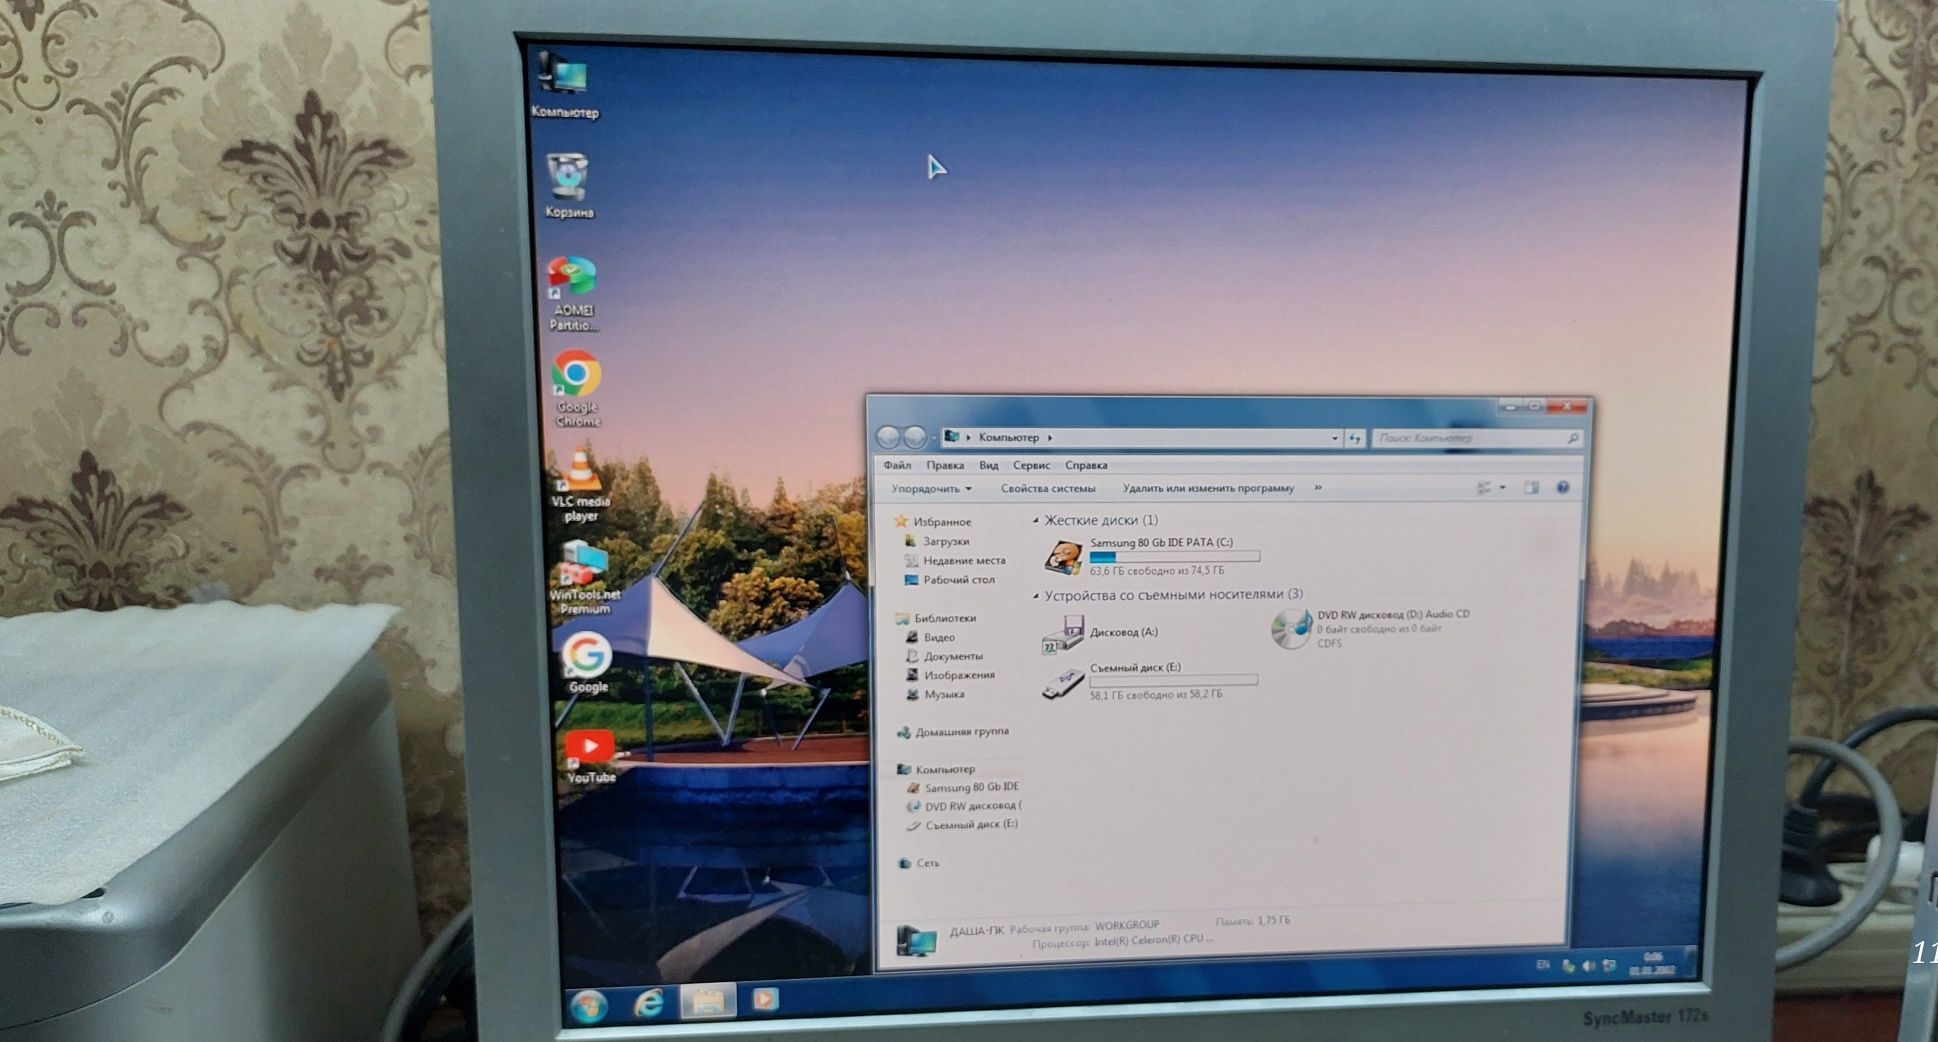This screenshot has width=1938, height=1042.
Task: Open recent pages dropdown beside the Forward button
Action: point(933,438)
